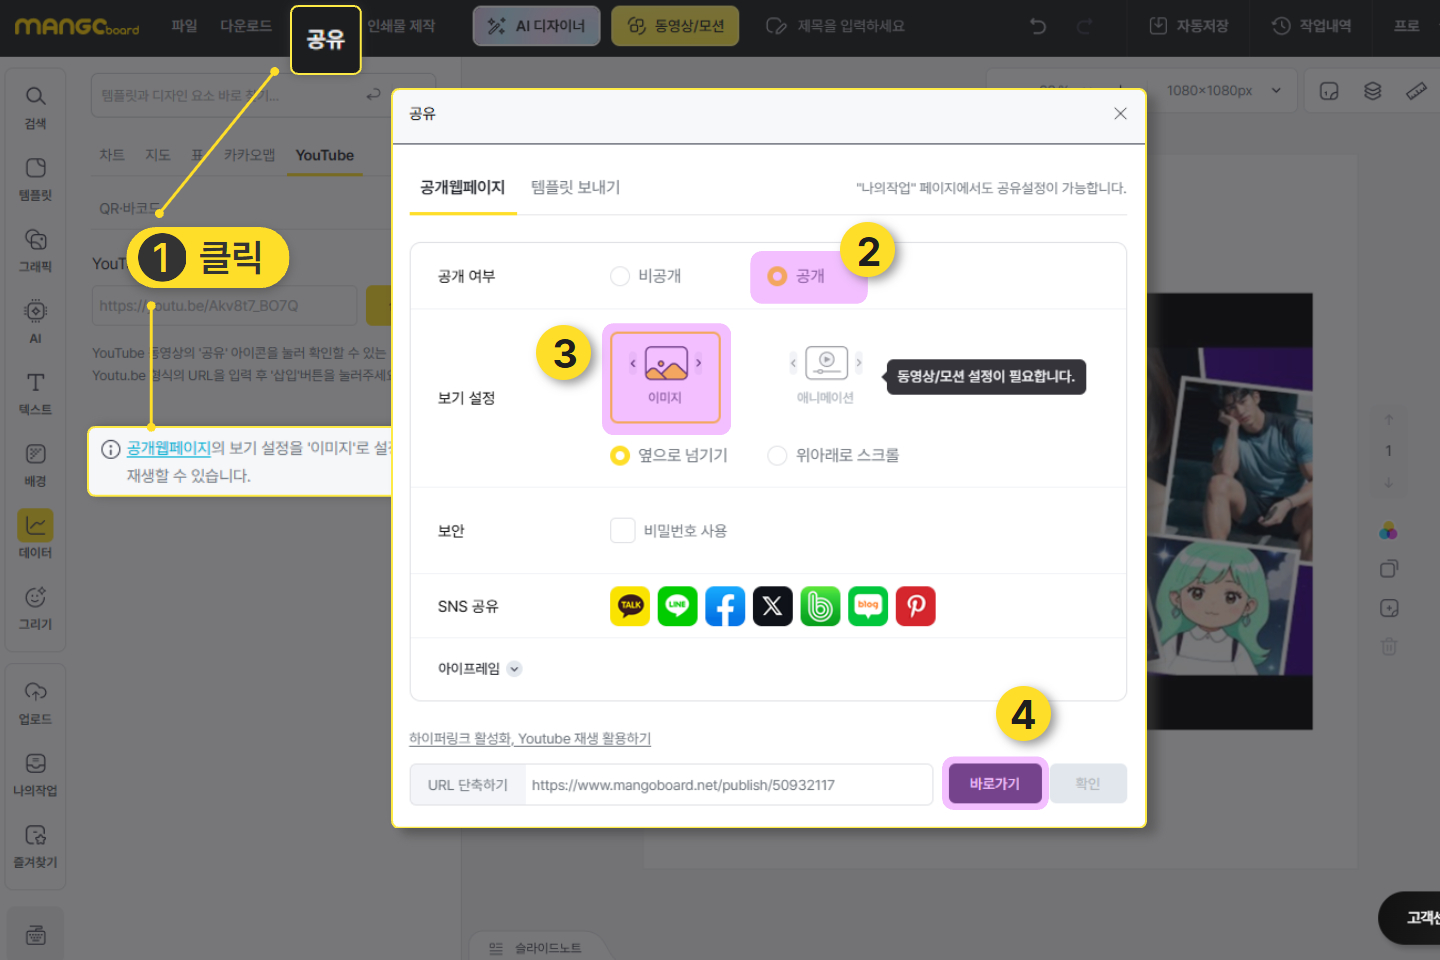Share via the LINE icon
This screenshot has width=1440, height=960.
point(677,606)
